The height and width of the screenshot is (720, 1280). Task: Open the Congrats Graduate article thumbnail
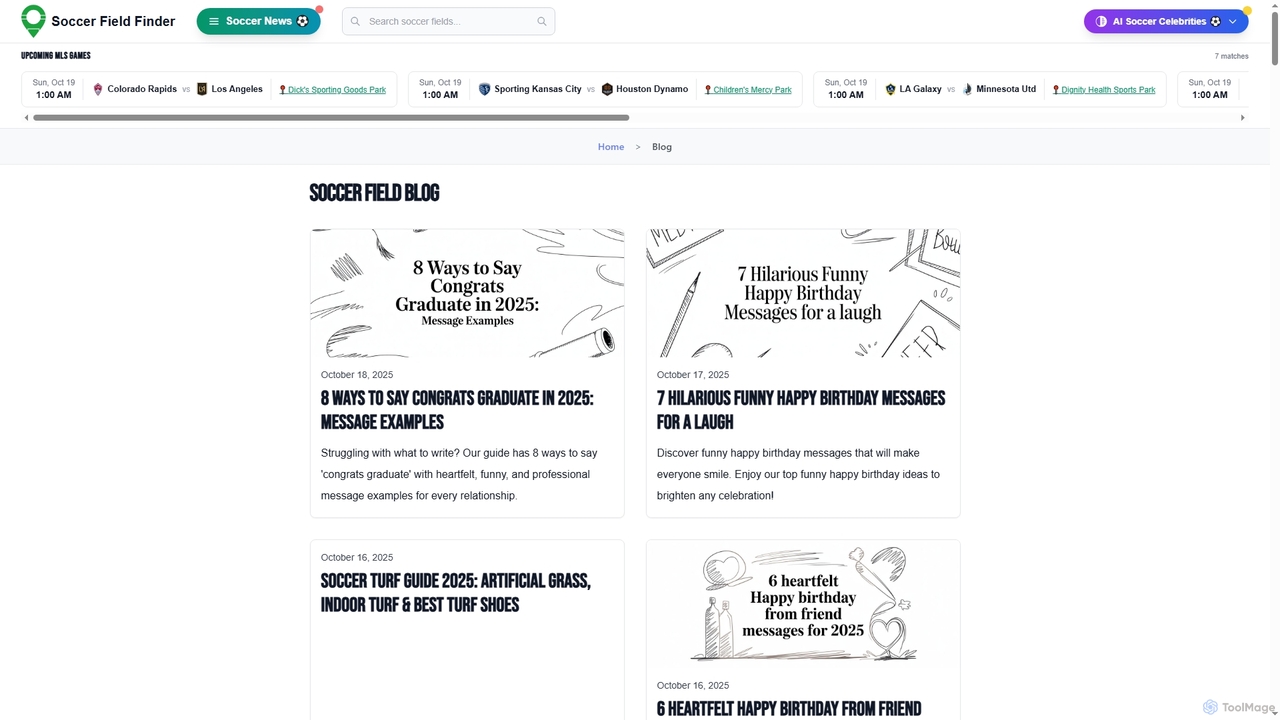pyautogui.click(x=467, y=293)
